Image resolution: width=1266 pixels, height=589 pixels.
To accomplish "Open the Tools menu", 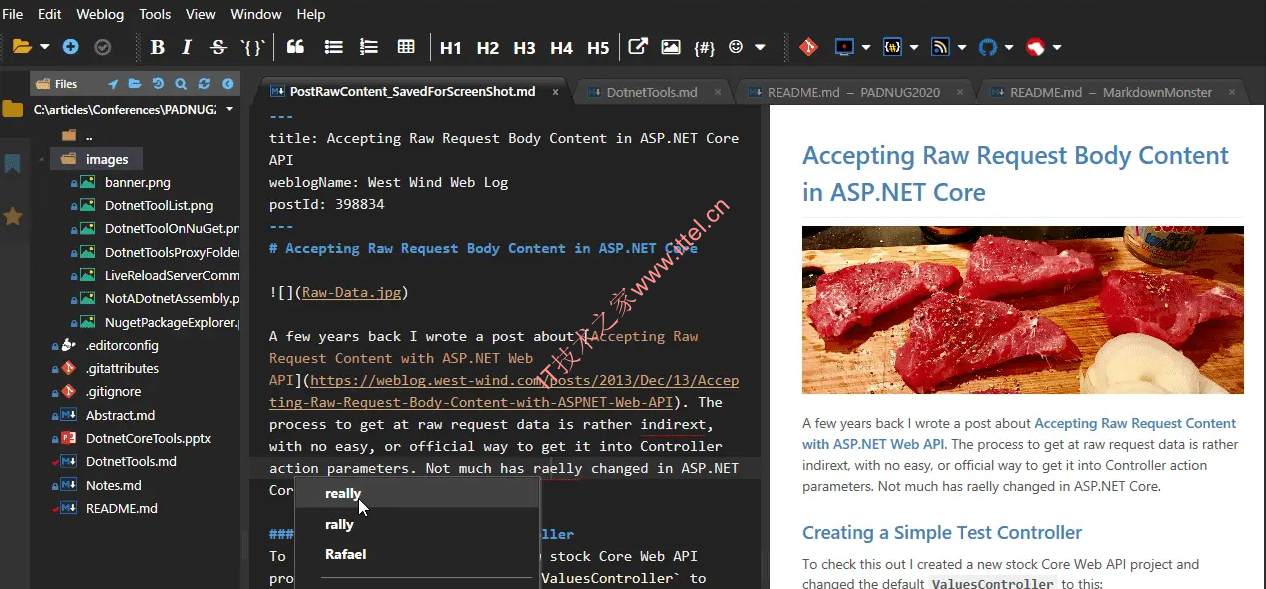I will (x=155, y=14).
